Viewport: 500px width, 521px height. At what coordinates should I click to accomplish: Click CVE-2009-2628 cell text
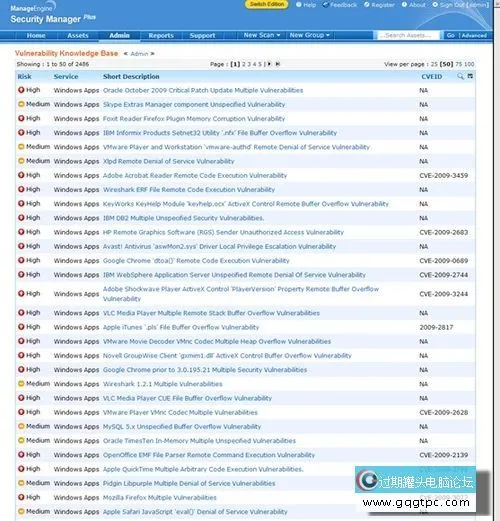point(444,412)
